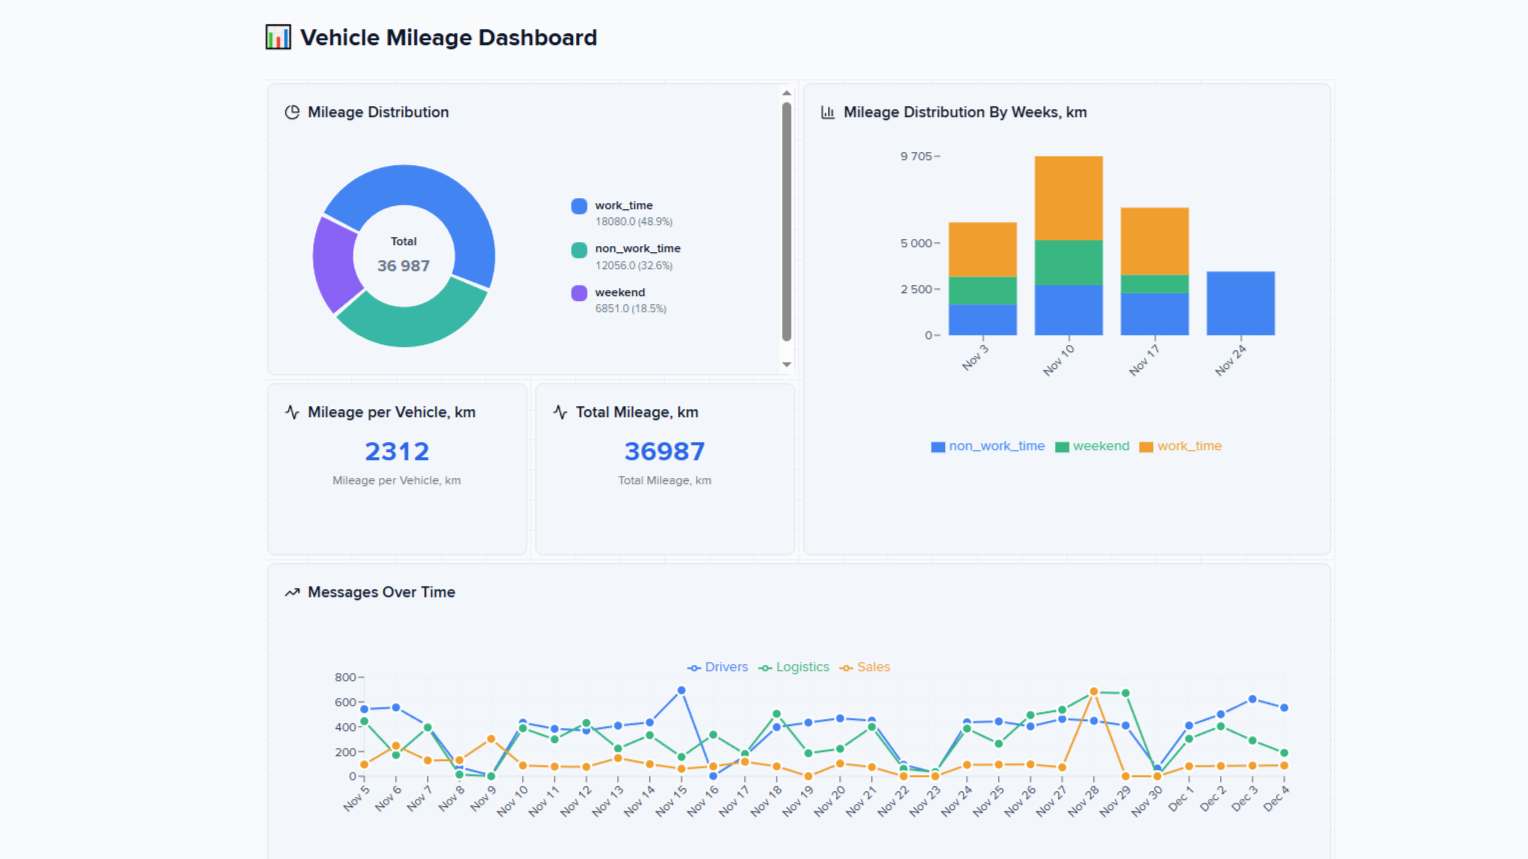This screenshot has height=859, width=1528.
Task: Click the dashboard logo next to Vehicle Mileage Dashboard
Action: [x=277, y=36]
